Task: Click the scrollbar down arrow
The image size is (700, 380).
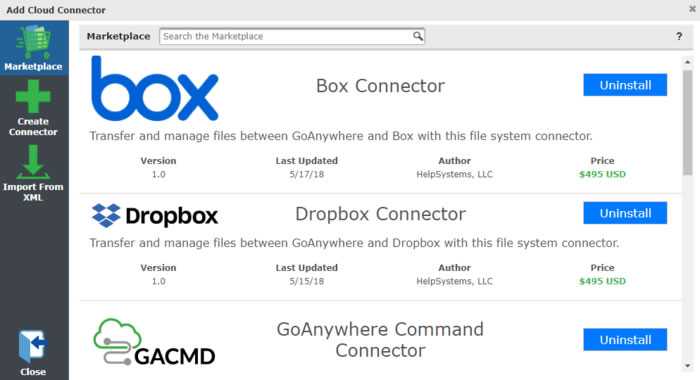Action: (688, 366)
